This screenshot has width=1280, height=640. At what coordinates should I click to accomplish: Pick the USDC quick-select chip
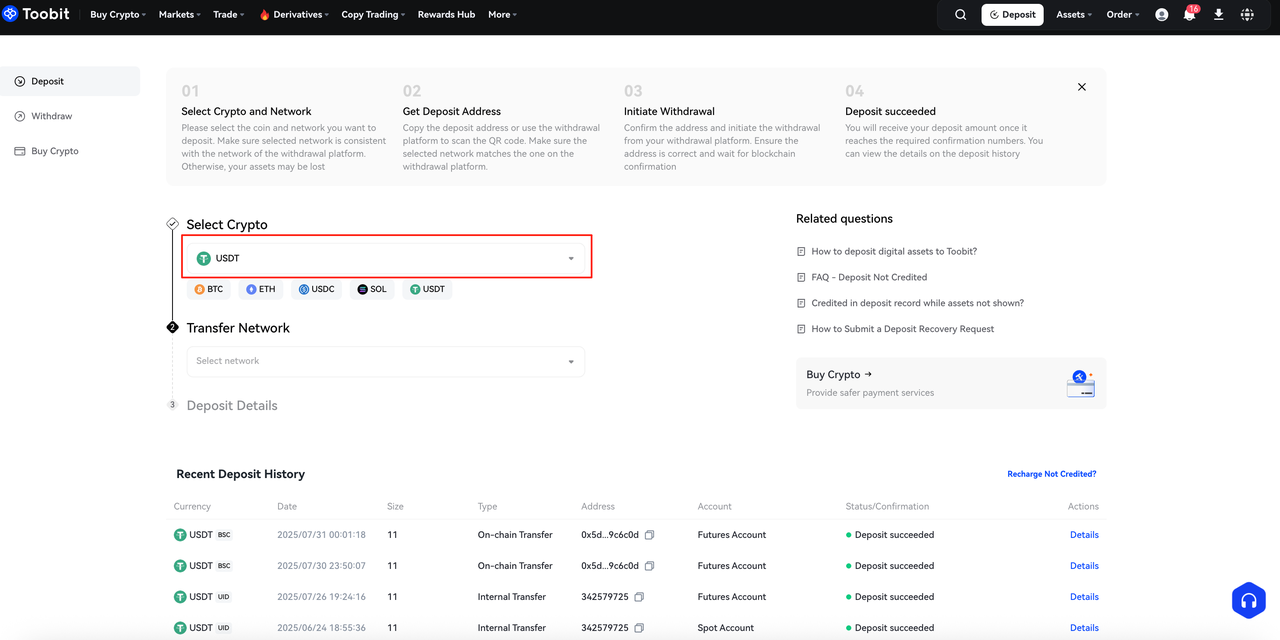(316, 289)
